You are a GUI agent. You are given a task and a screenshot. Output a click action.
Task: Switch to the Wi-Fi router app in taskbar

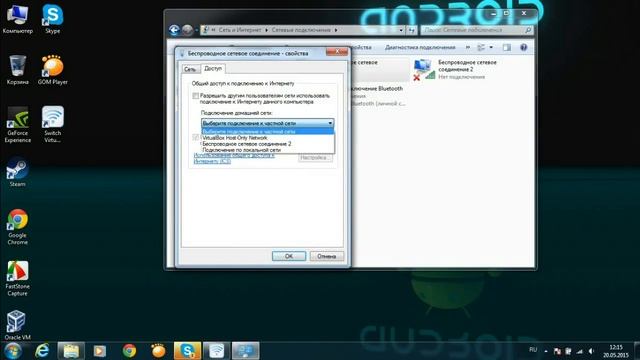[217, 351]
